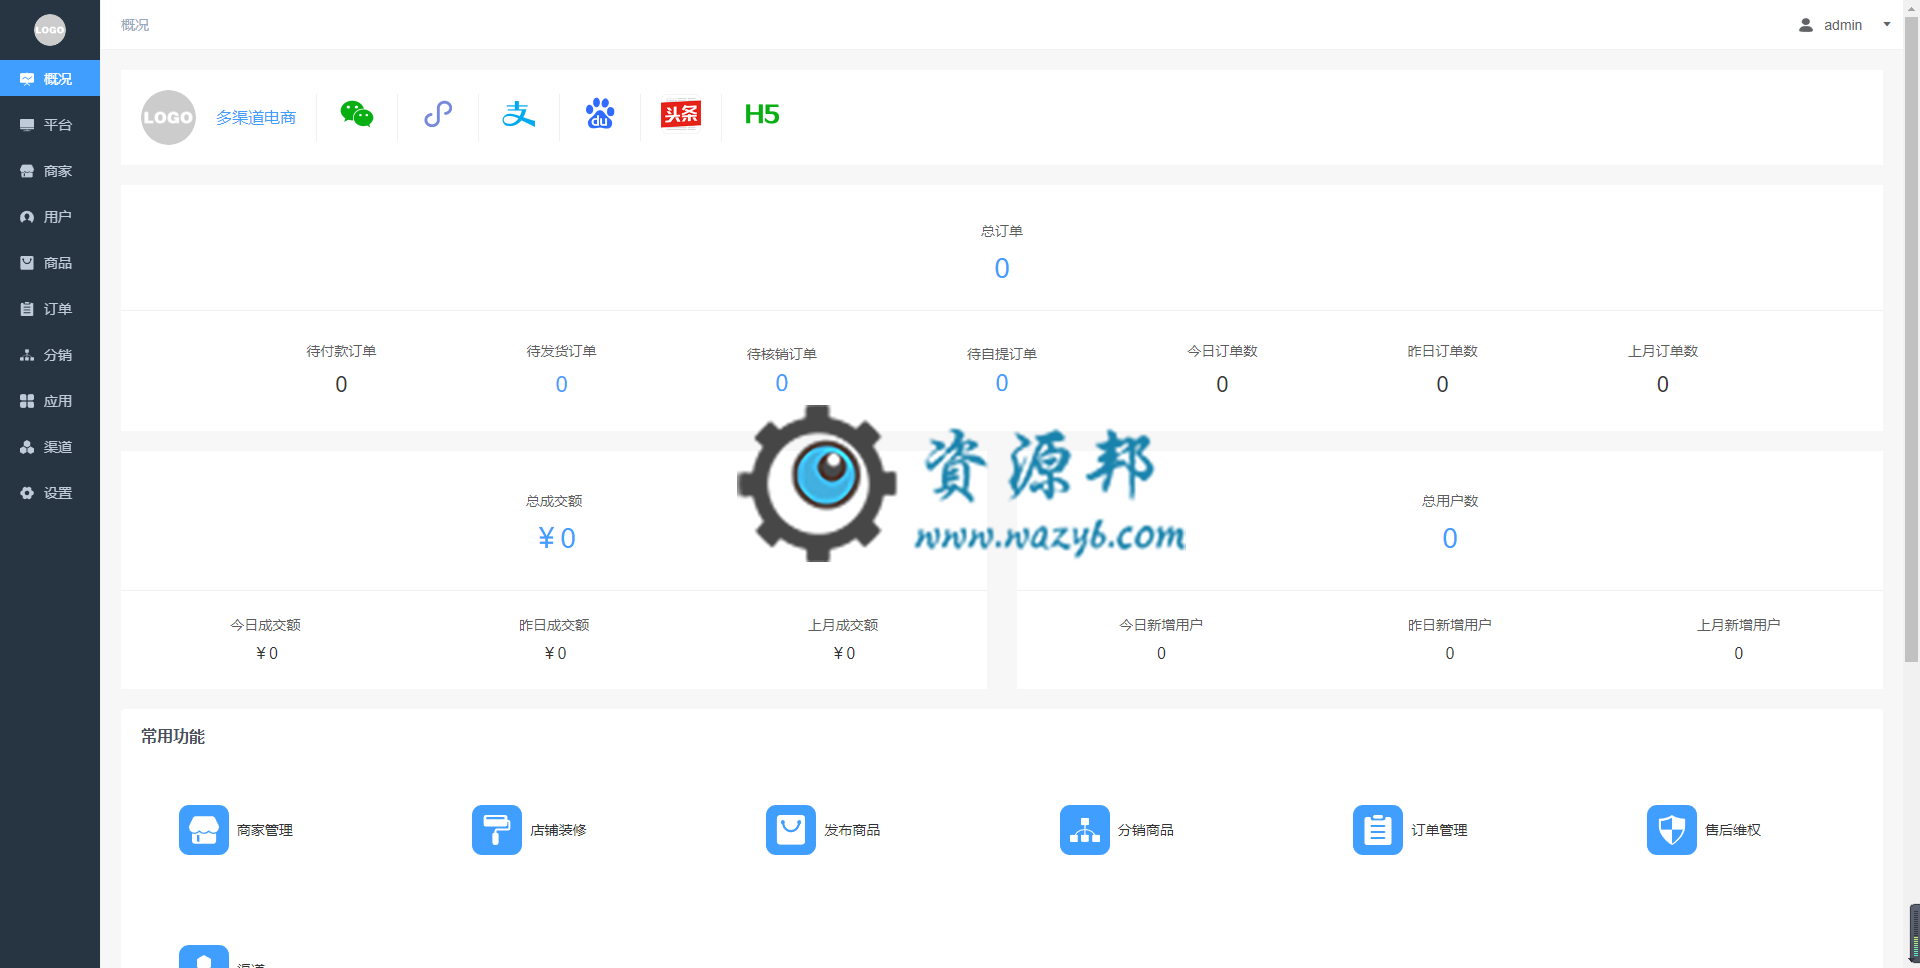Open 商家 sidebar menu

[50, 171]
